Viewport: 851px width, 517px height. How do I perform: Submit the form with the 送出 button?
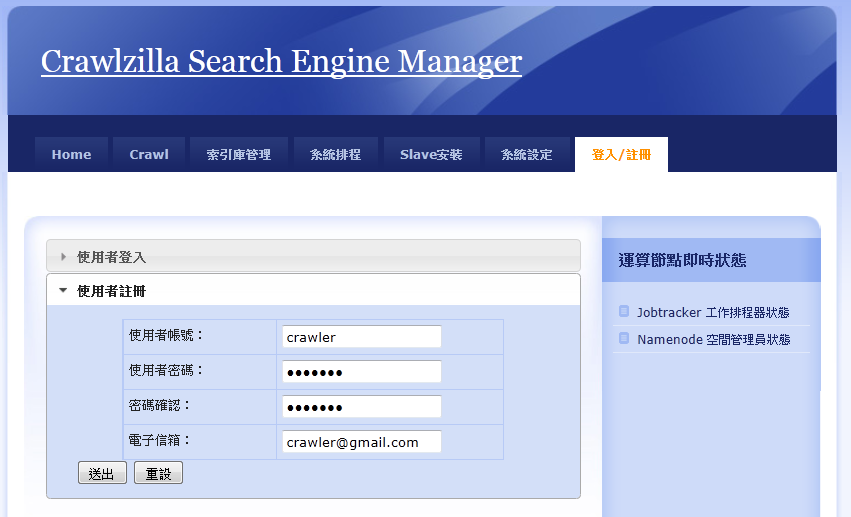[102, 473]
